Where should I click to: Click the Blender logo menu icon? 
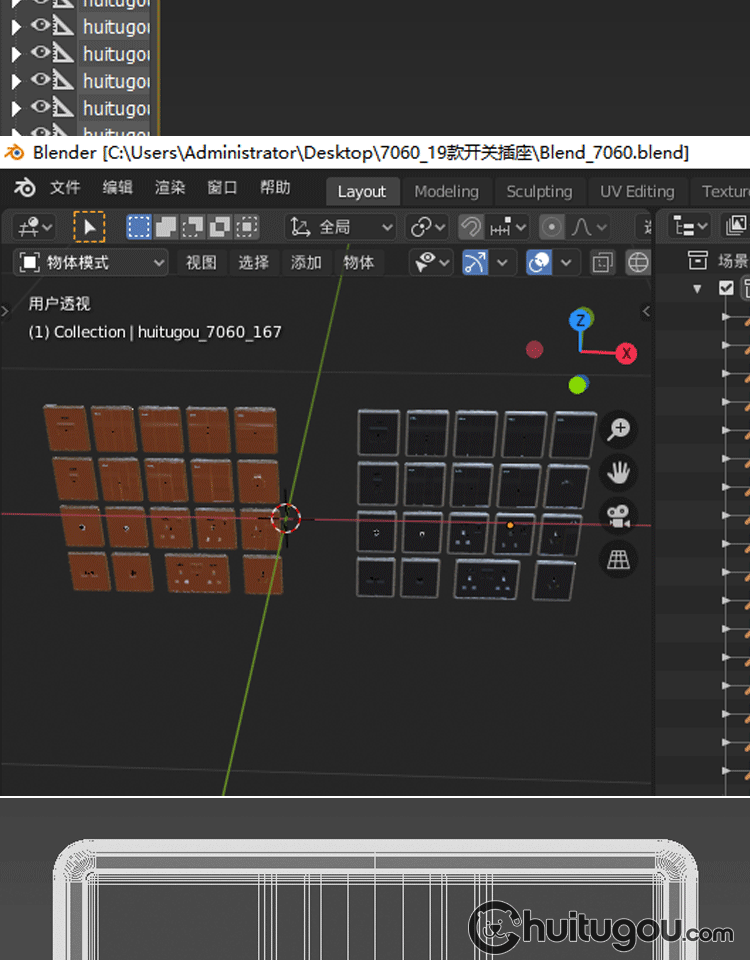pos(25,189)
